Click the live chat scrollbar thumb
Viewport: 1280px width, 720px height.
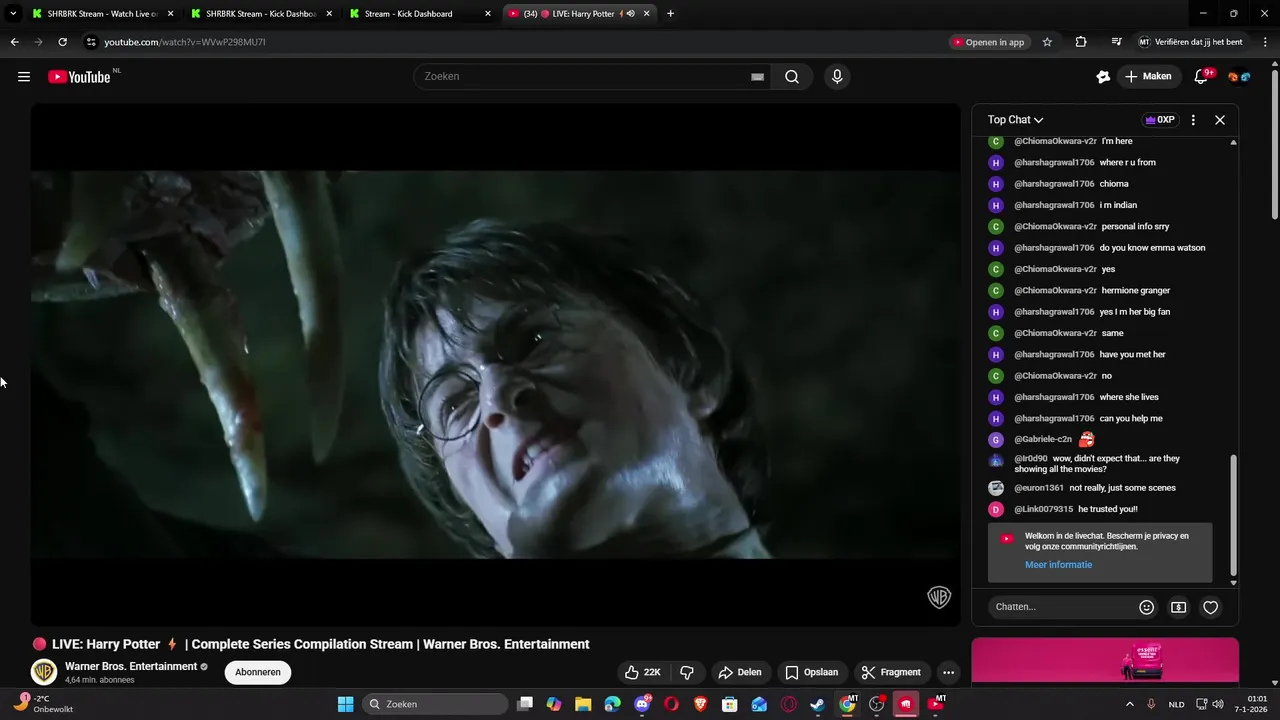coord(1233,514)
